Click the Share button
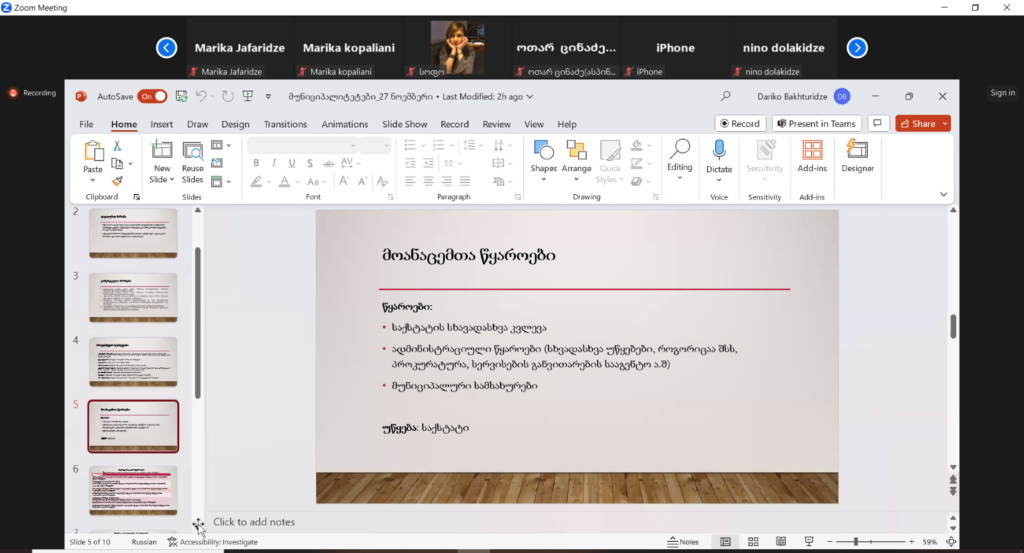The height and width of the screenshot is (553, 1024). [922, 124]
